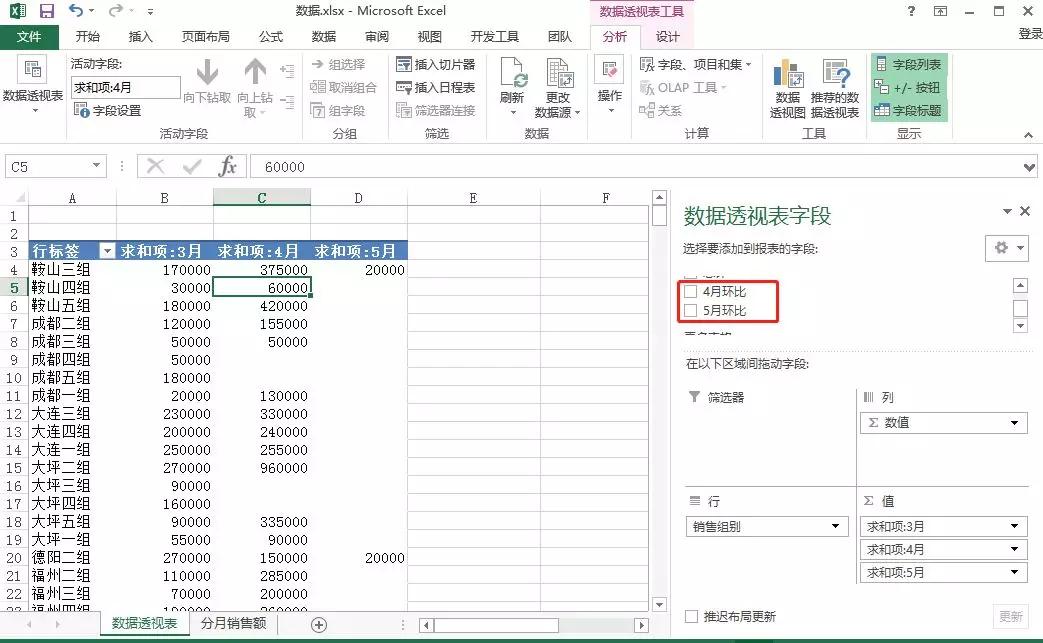Check the 4月环比 field checkbox
The image size is (1043, 643).
(690, 291)
